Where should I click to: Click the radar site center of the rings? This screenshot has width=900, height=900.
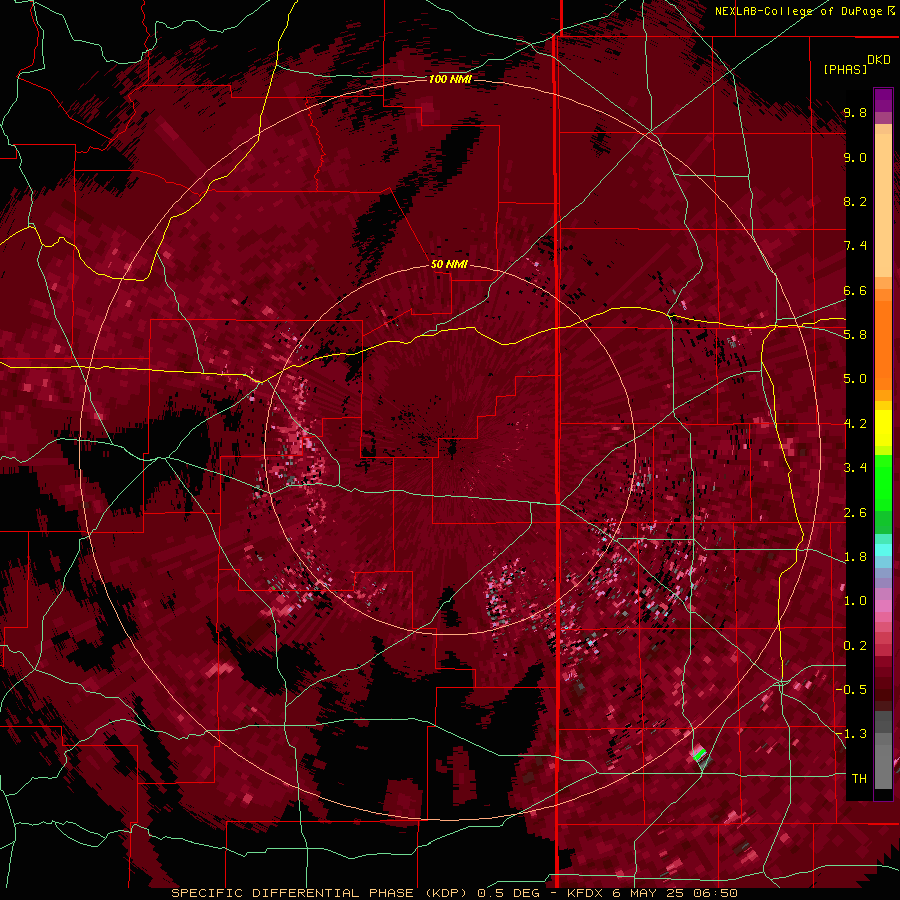click(x=451, y=449)
